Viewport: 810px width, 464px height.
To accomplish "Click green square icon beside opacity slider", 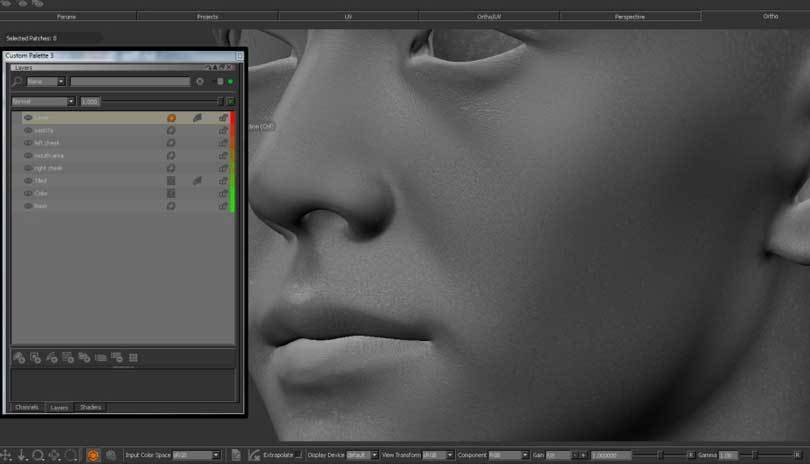I will (230, 101).
